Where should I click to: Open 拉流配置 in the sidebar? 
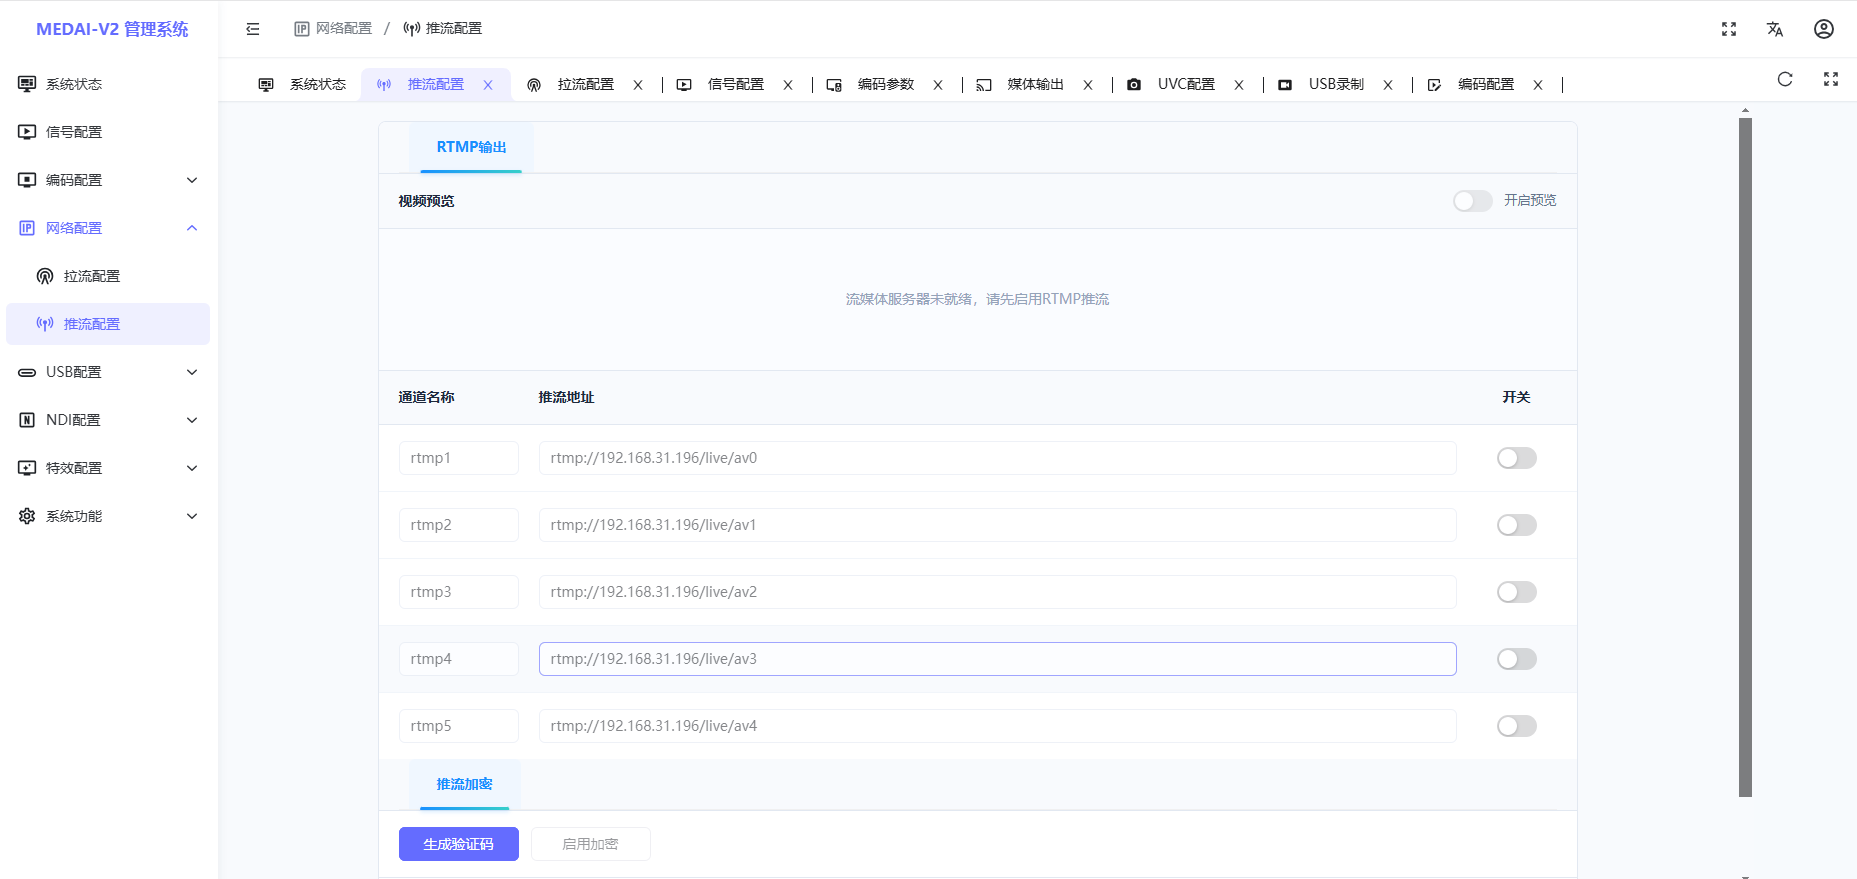pos(108,276)
